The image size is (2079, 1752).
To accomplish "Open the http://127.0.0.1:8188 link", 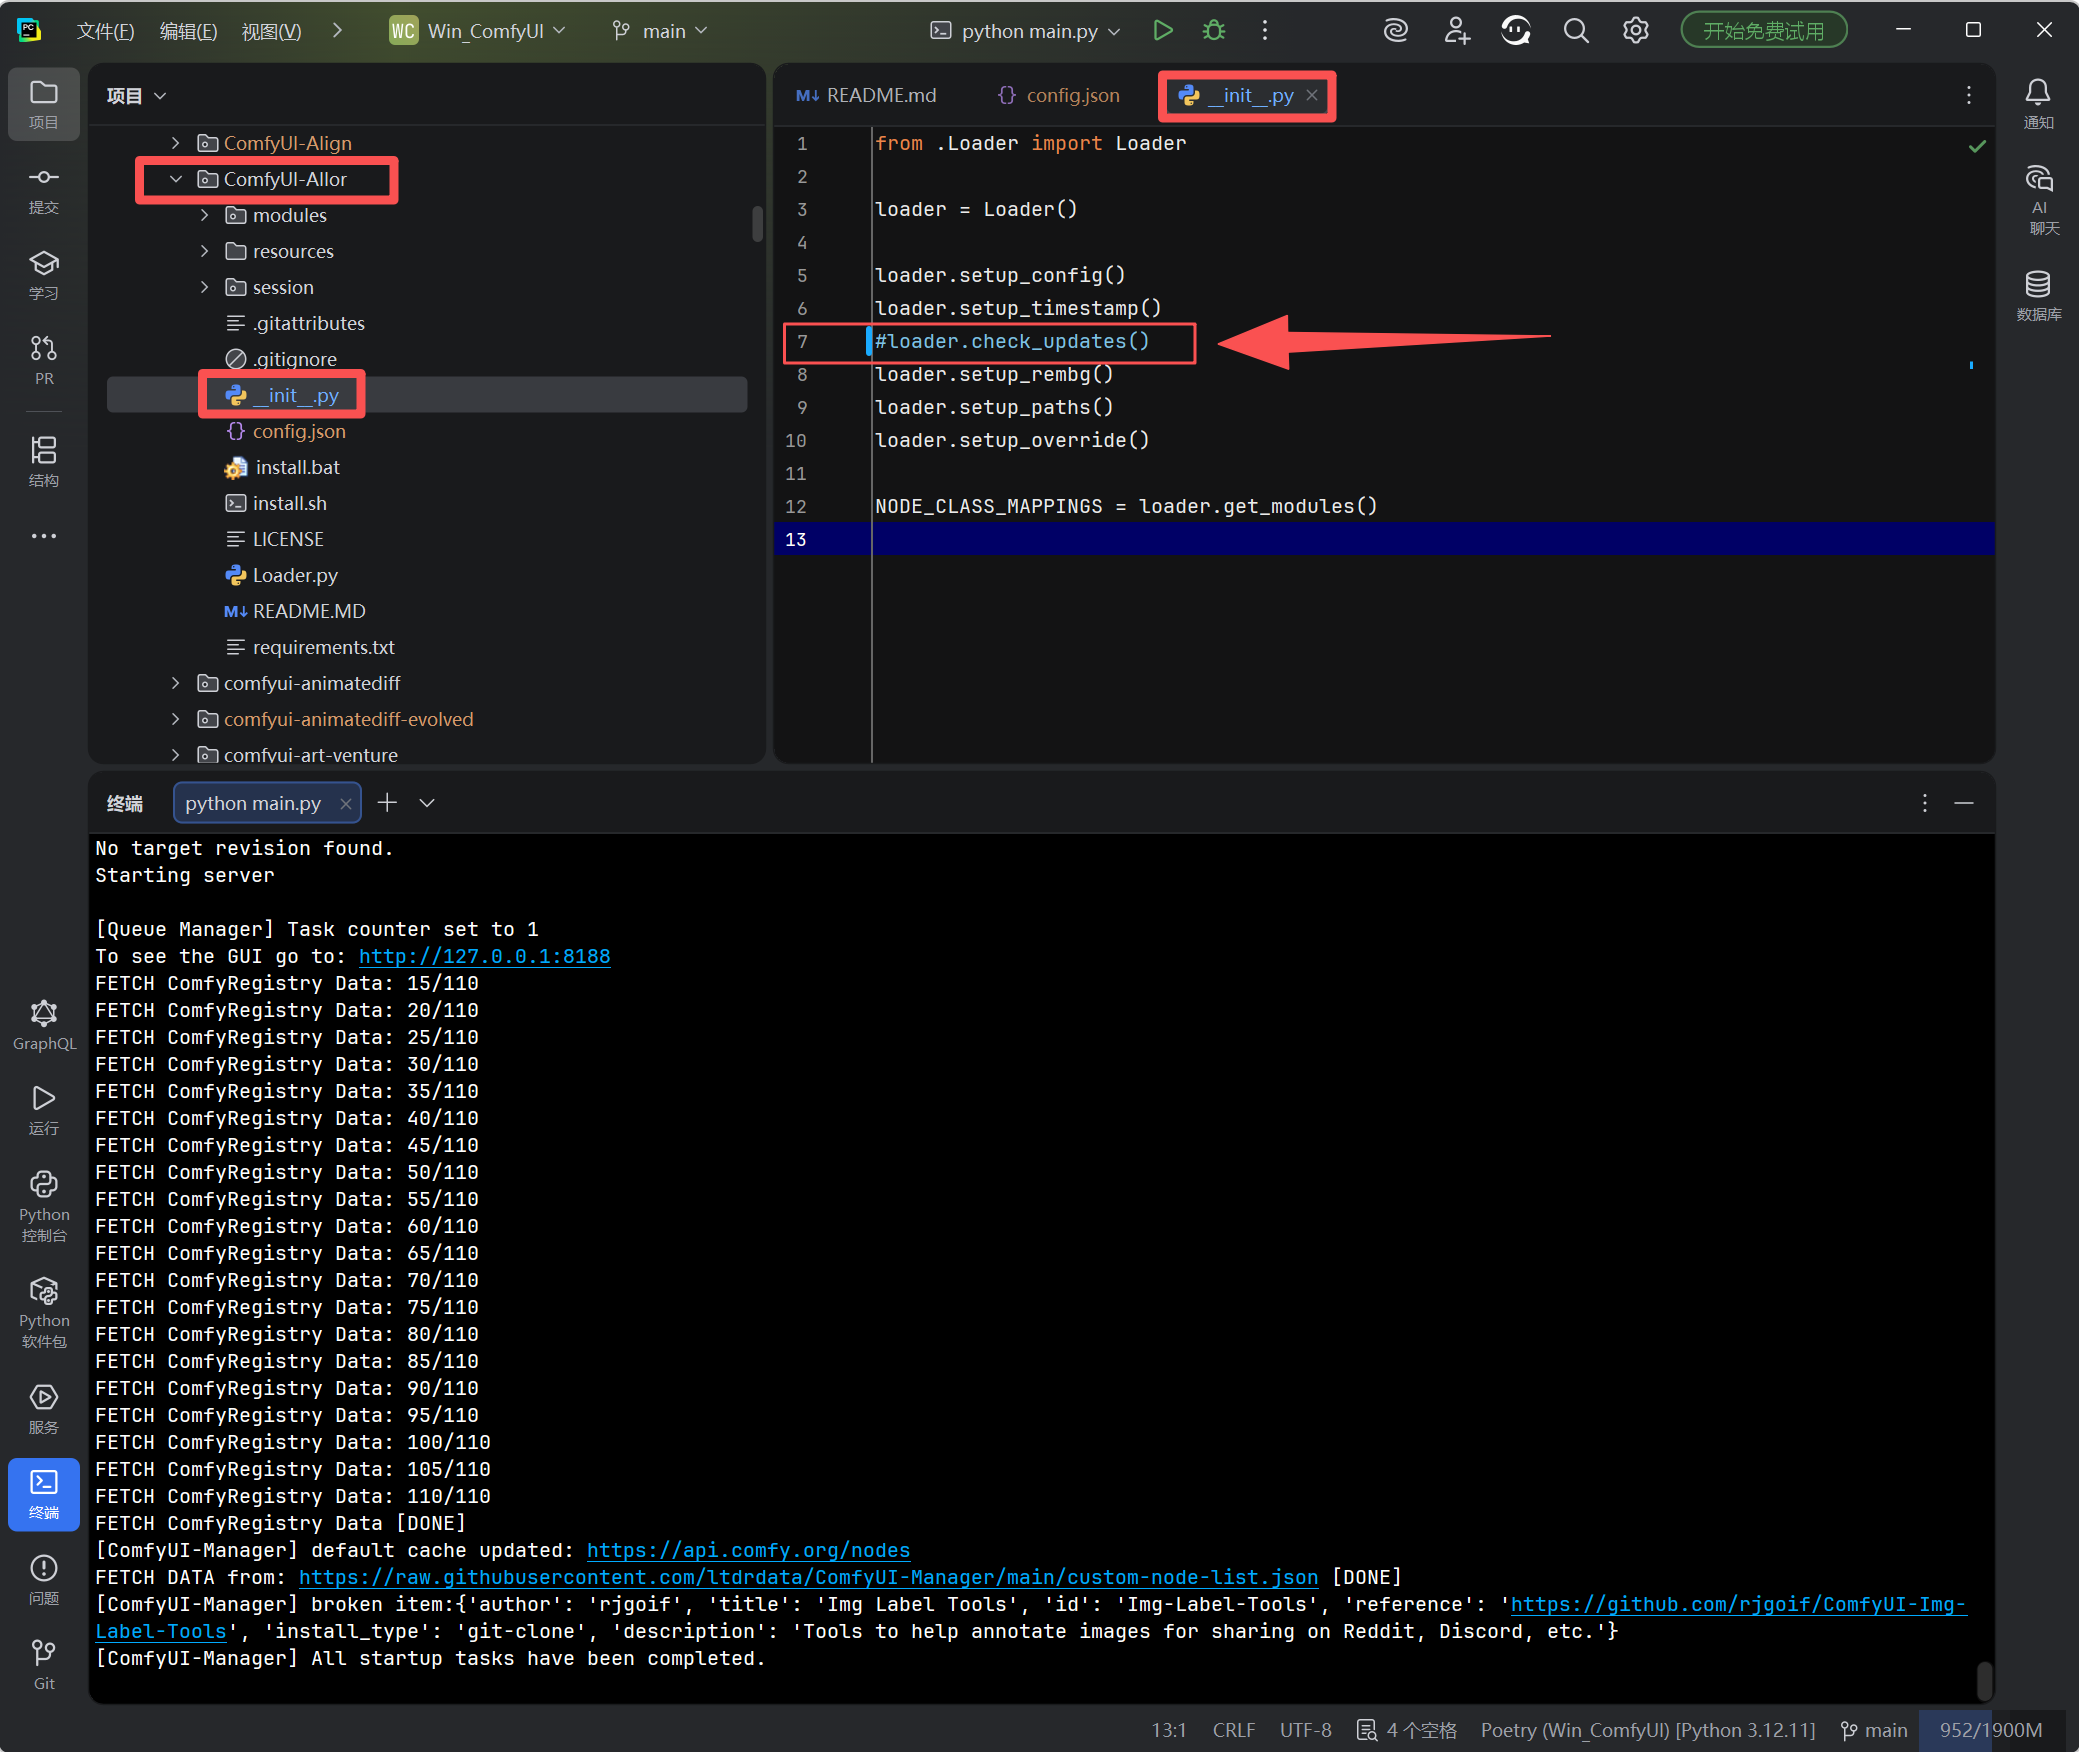I will pos(484,956).
